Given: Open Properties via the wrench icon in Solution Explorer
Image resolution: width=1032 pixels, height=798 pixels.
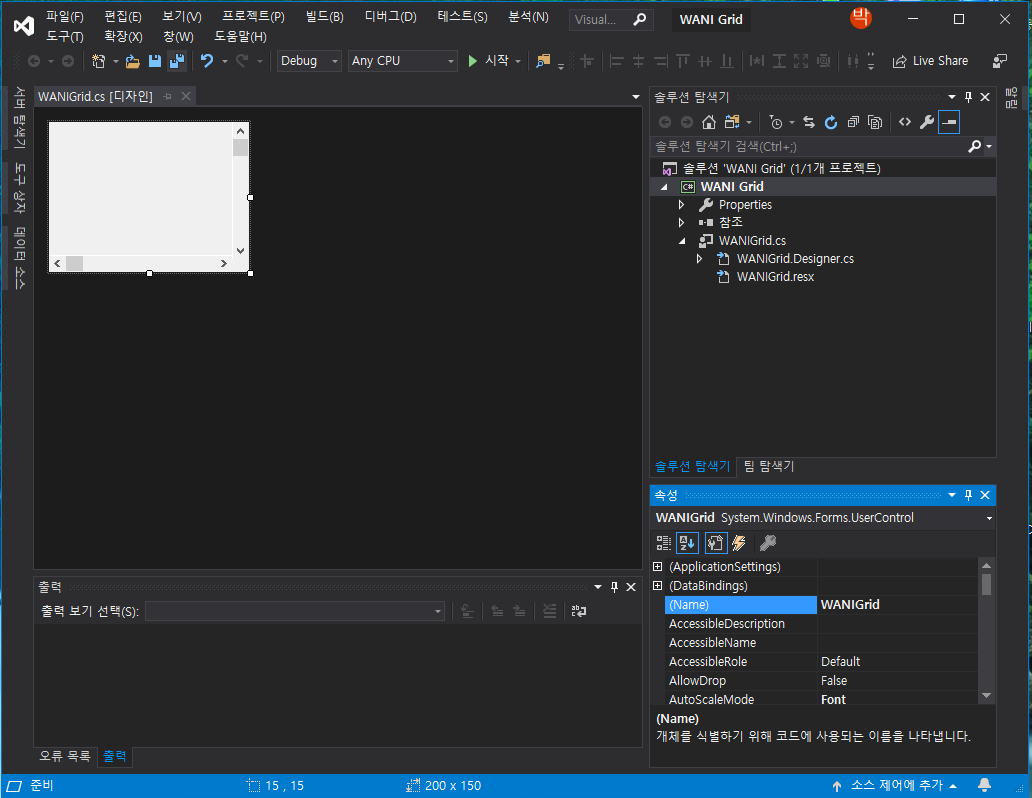Looking at the screenshot, I should coord(927,122).
